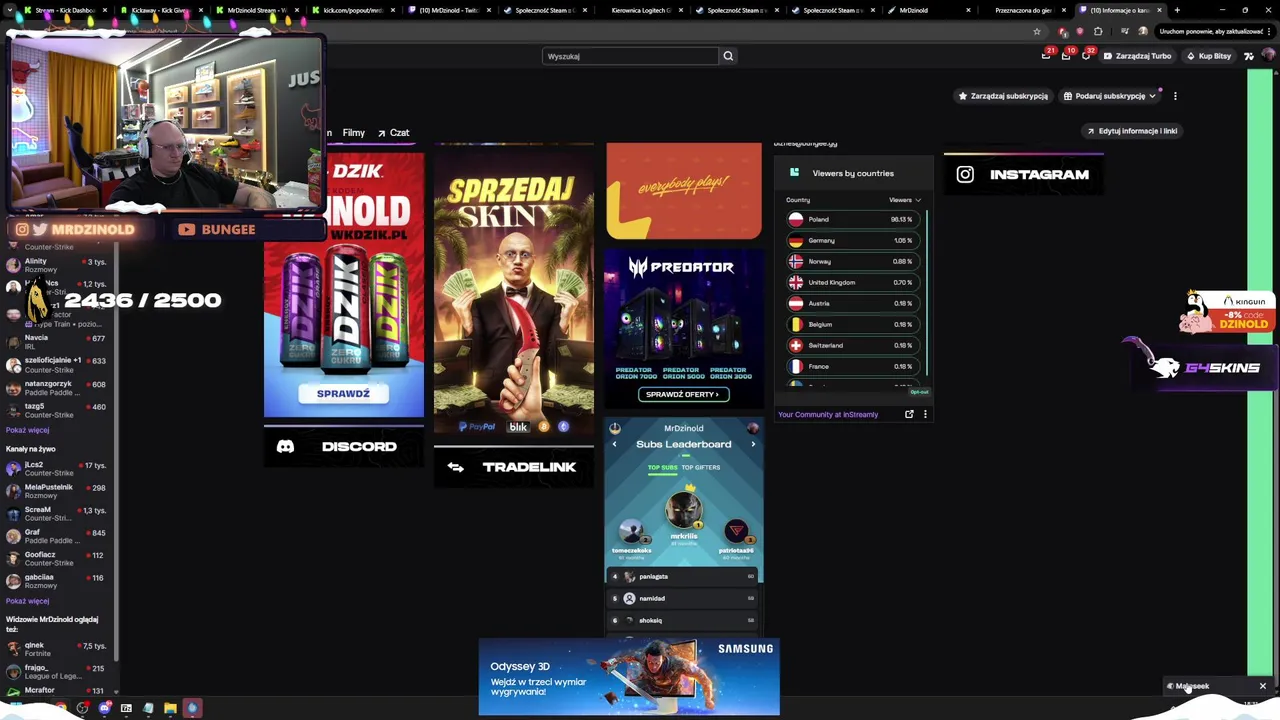The width and height of the screenshot is (1280, 720).
Task: Open the everybody plays! banner
Action: click(x=684, y=191)
